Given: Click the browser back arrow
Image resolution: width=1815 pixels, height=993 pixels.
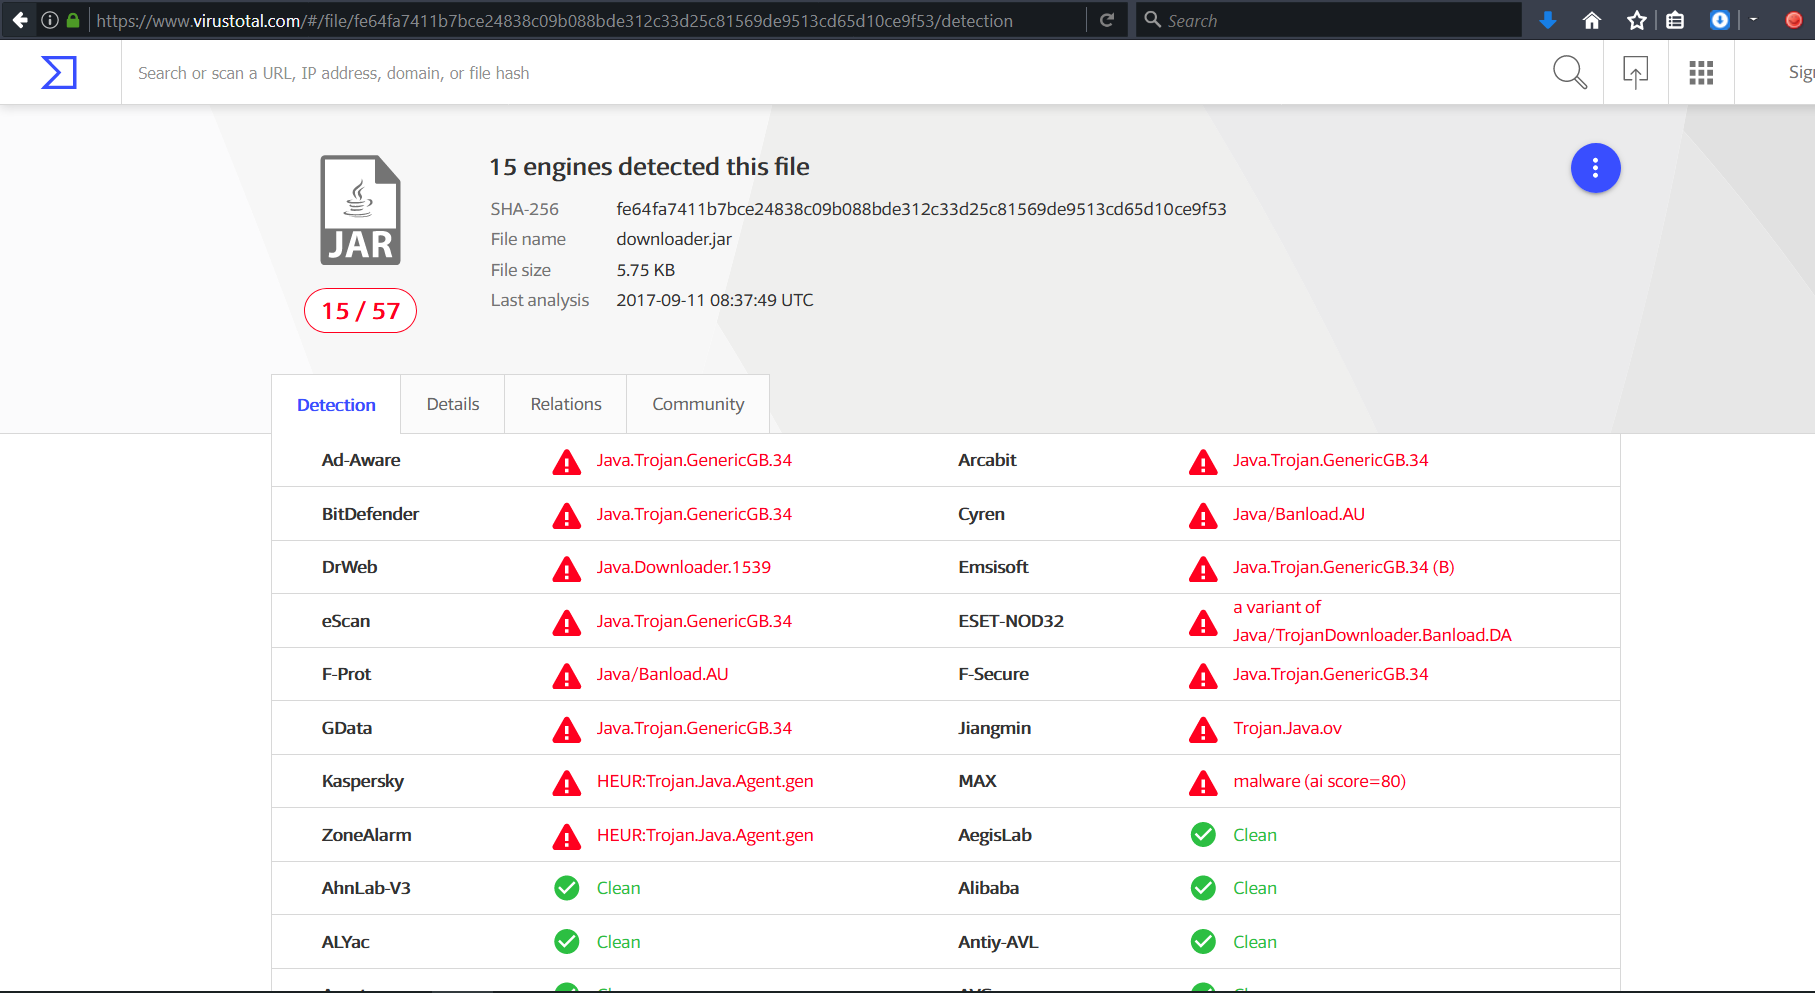Looking at the screenshot, I should (20, 20).
